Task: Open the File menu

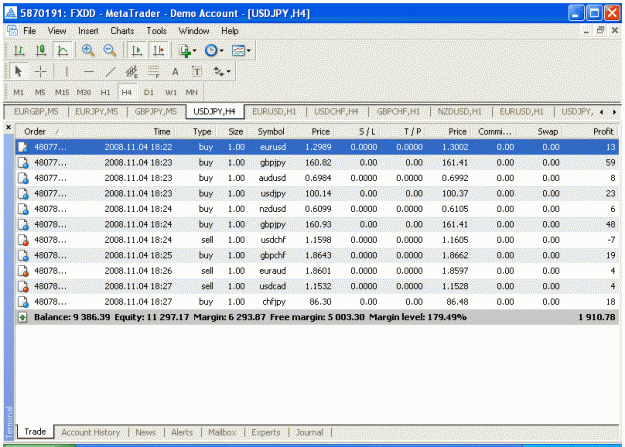Action: click(29, 31)
